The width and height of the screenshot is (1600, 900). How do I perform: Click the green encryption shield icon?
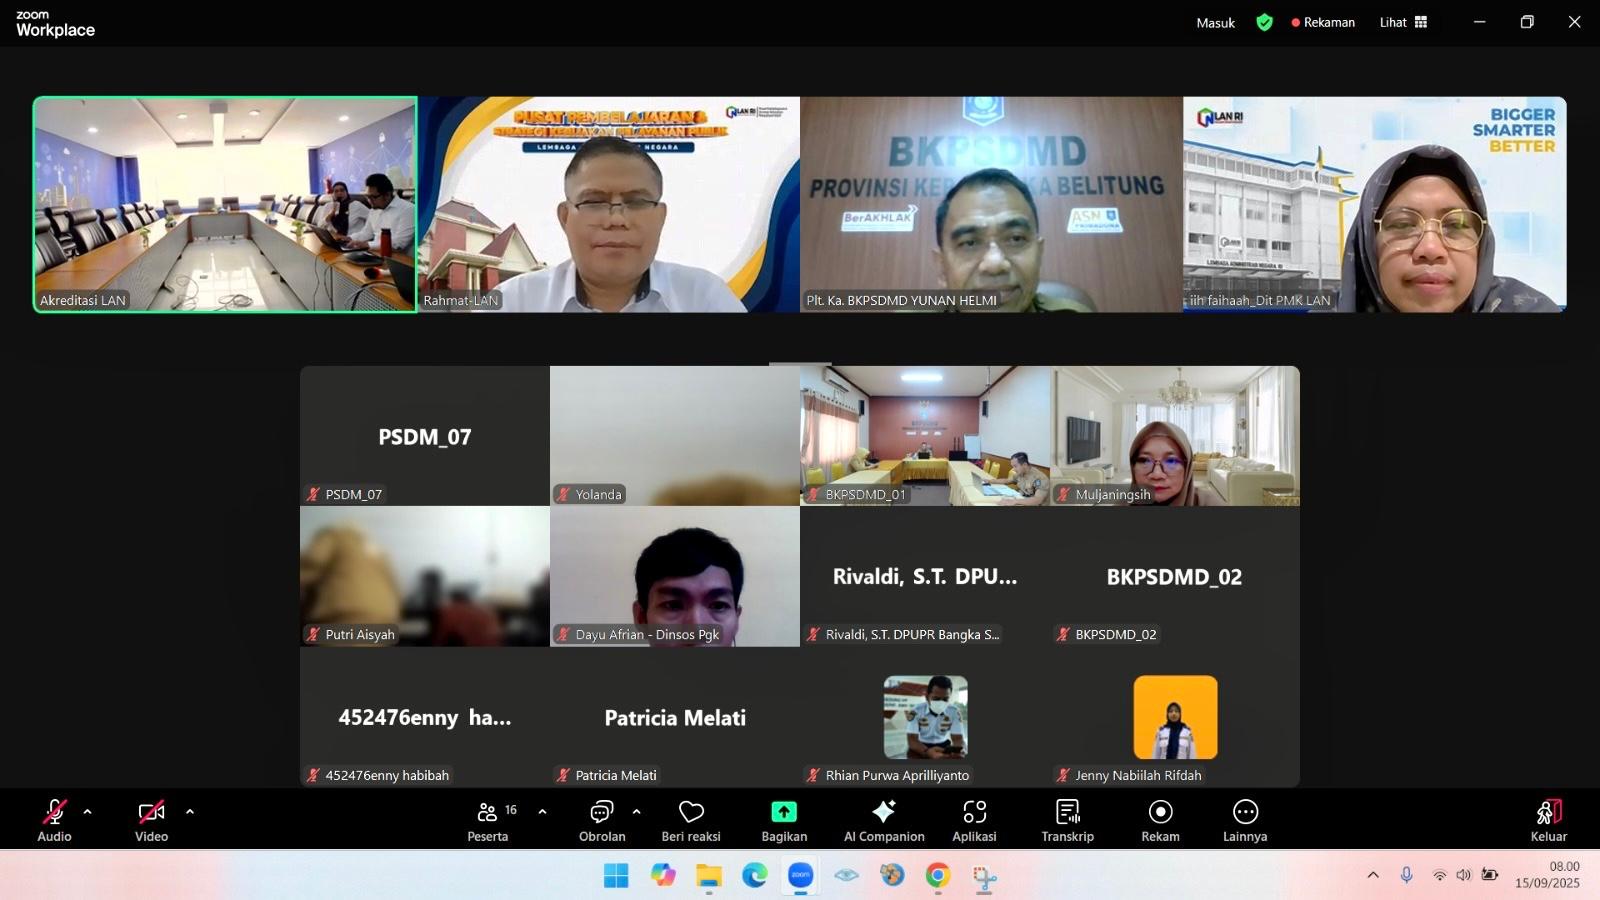pos(1265,22)
